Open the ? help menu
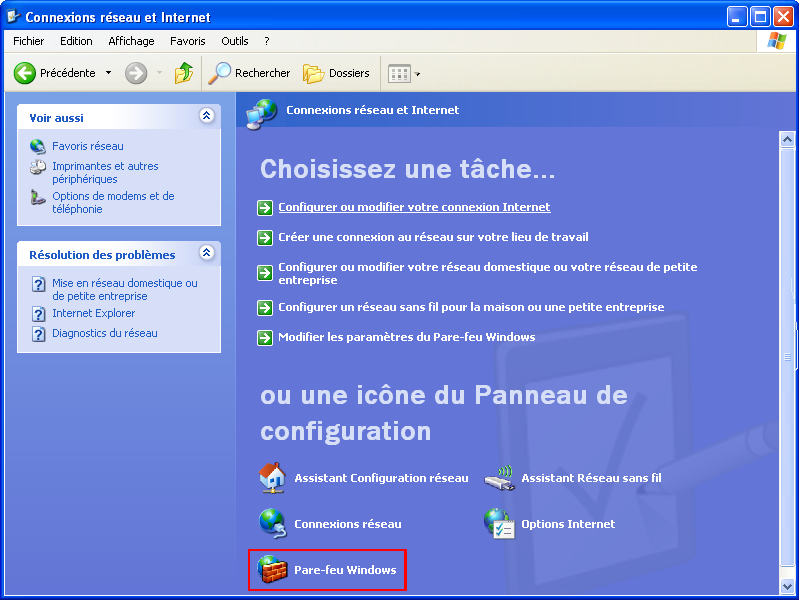 (x=267, y=41)
